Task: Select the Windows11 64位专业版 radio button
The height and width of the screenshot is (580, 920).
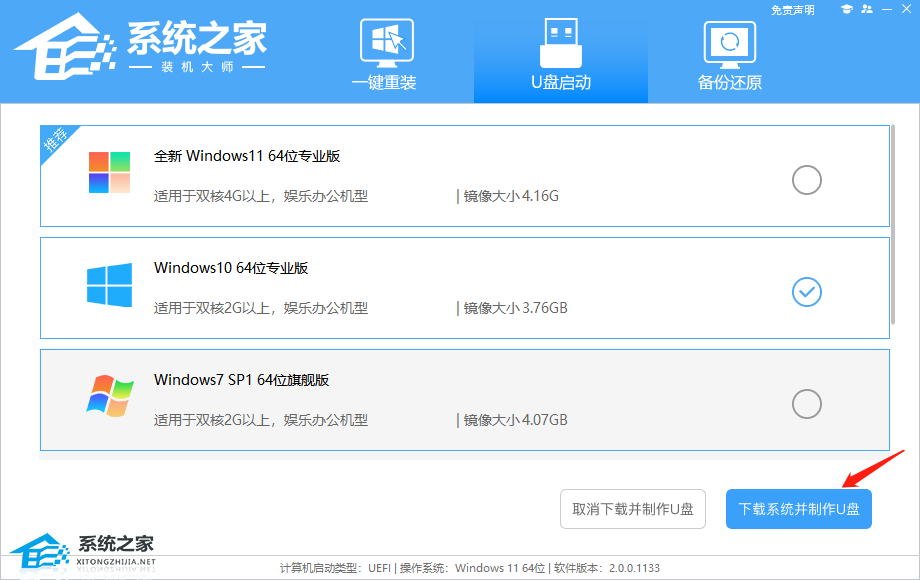Action: point(806,180)
